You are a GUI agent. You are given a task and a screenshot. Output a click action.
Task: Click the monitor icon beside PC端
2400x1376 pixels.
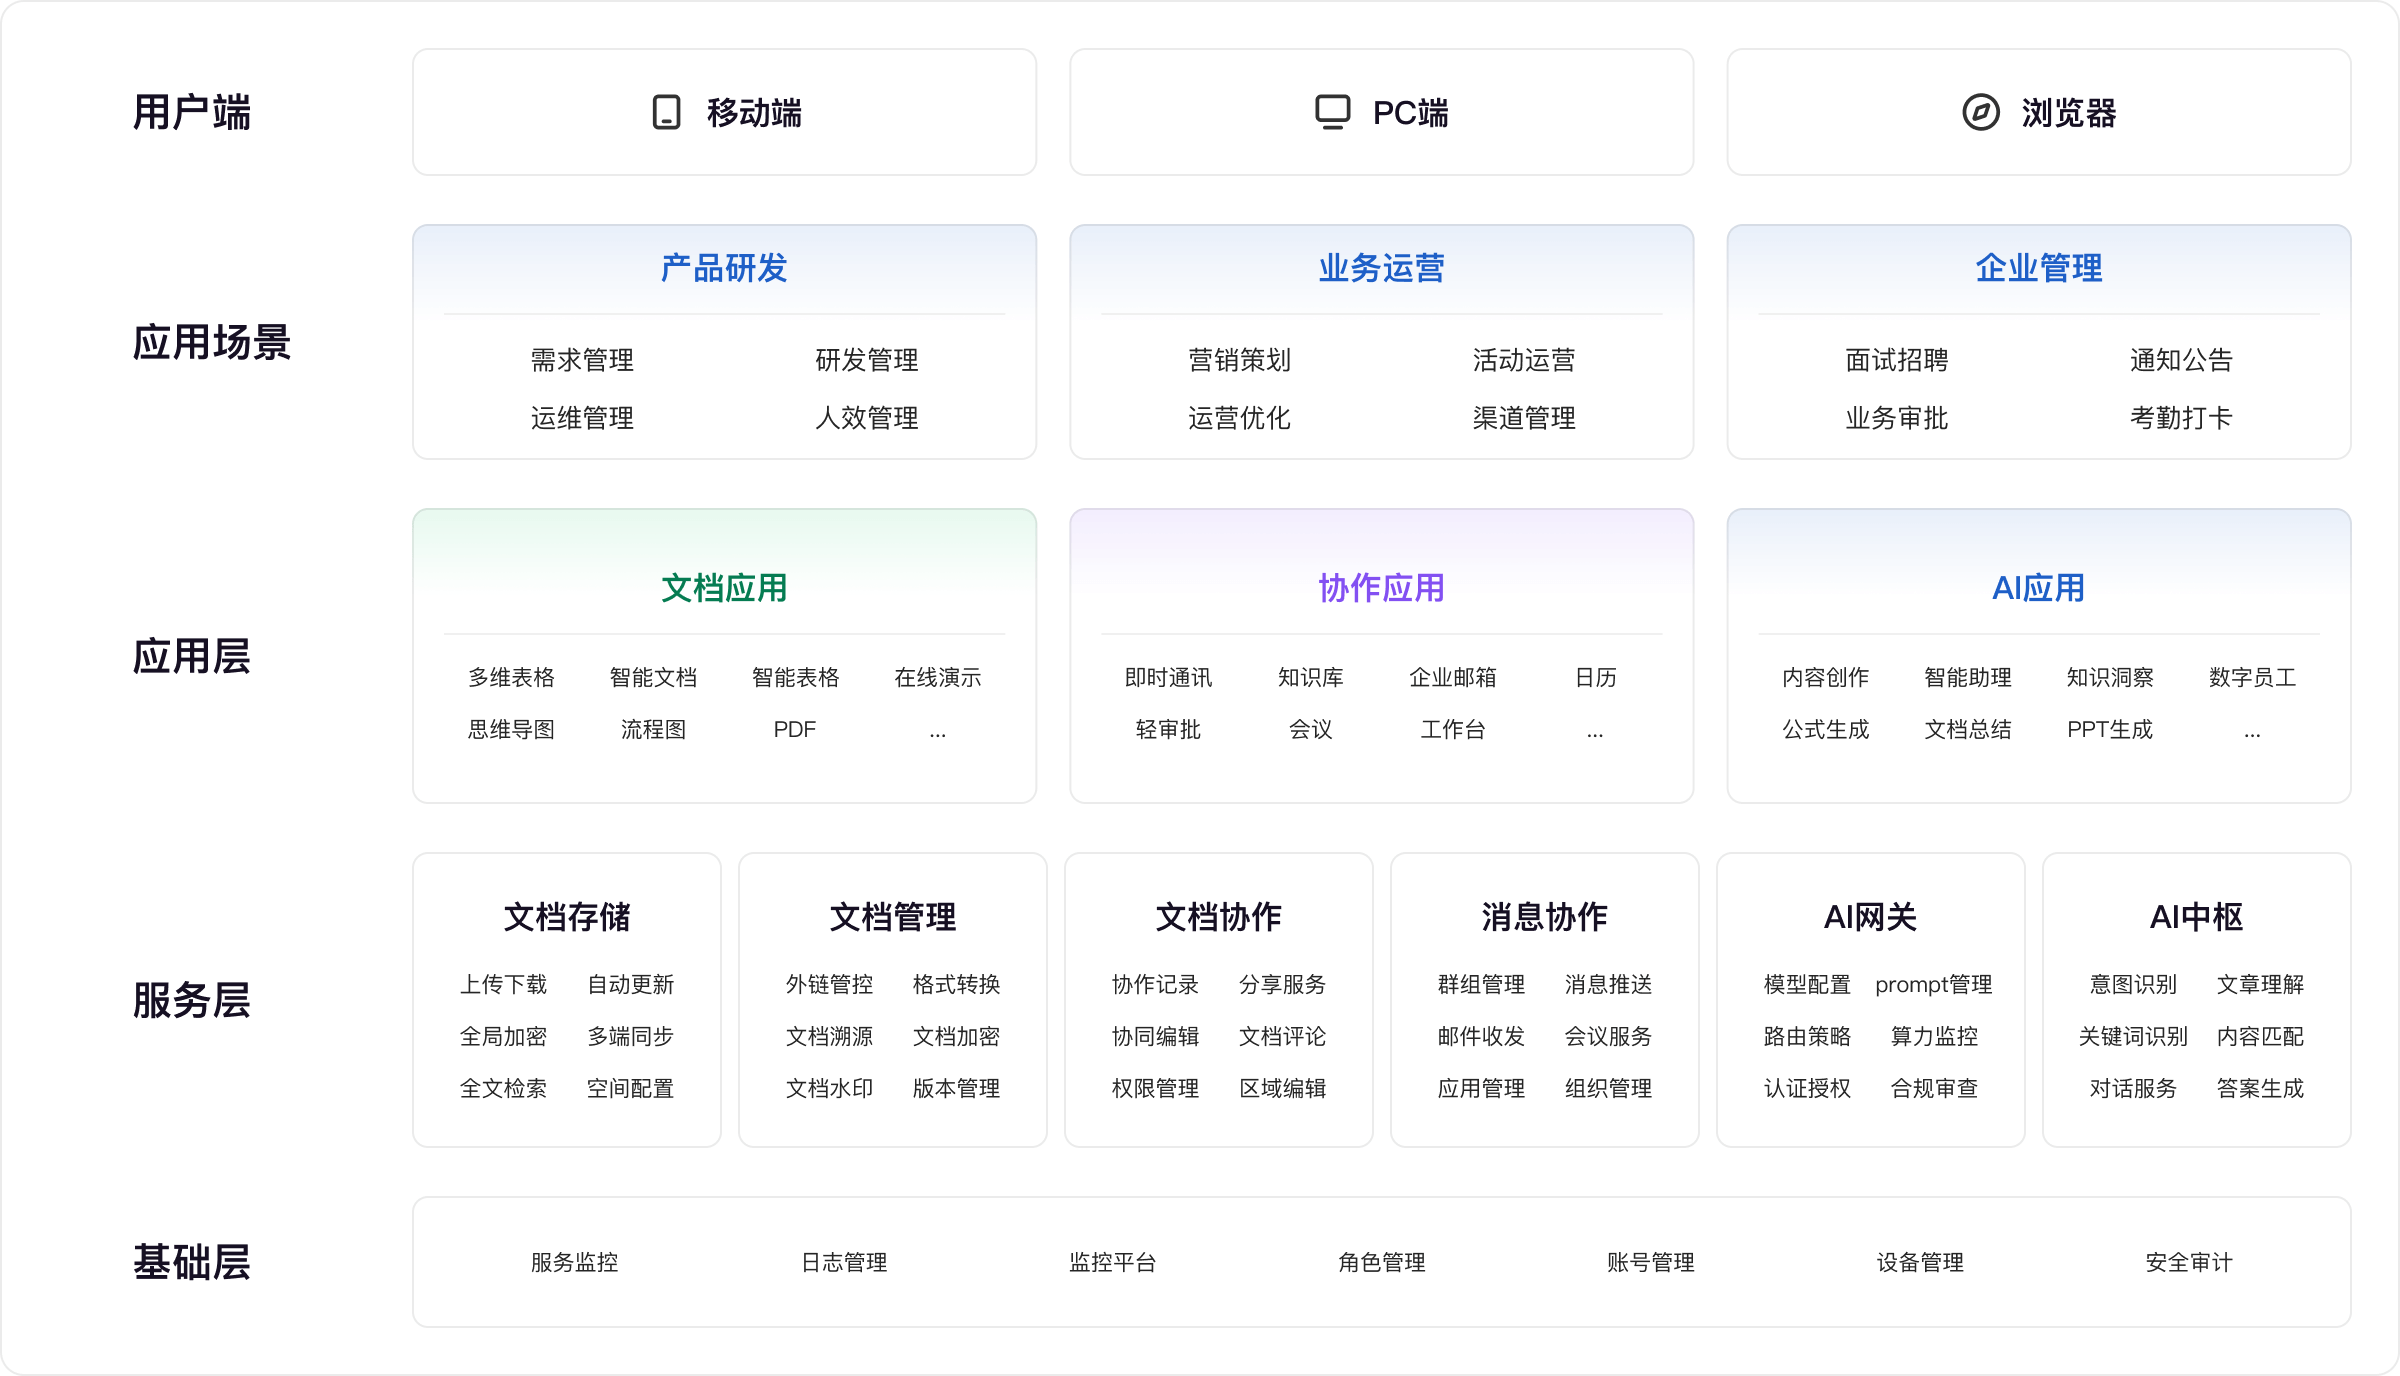1332,112
